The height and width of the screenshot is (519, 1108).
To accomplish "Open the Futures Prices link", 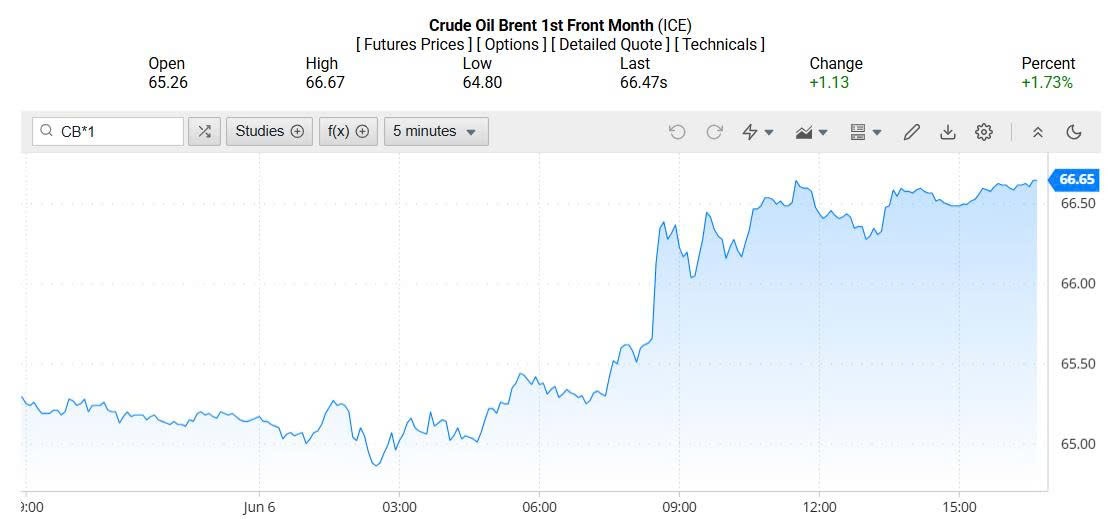I will (414, 44).
